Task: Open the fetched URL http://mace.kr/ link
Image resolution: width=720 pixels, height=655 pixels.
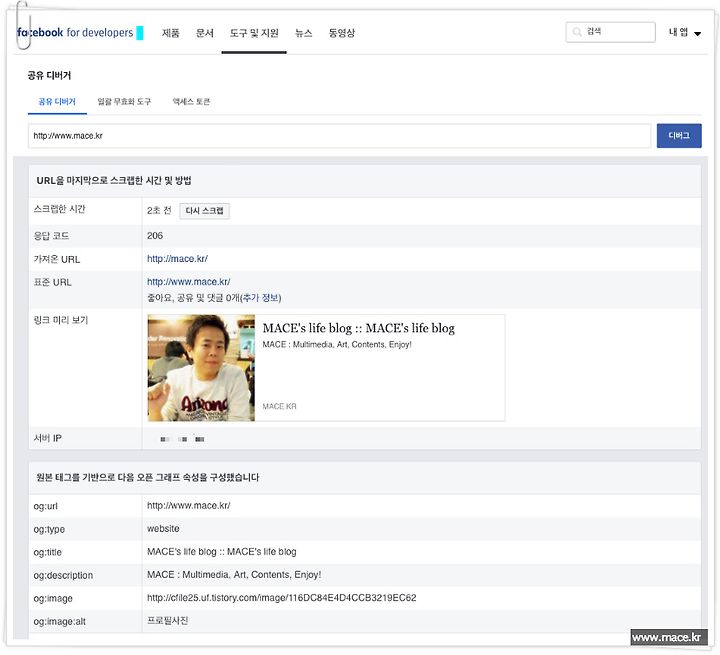Action: (x=177, y=259)
